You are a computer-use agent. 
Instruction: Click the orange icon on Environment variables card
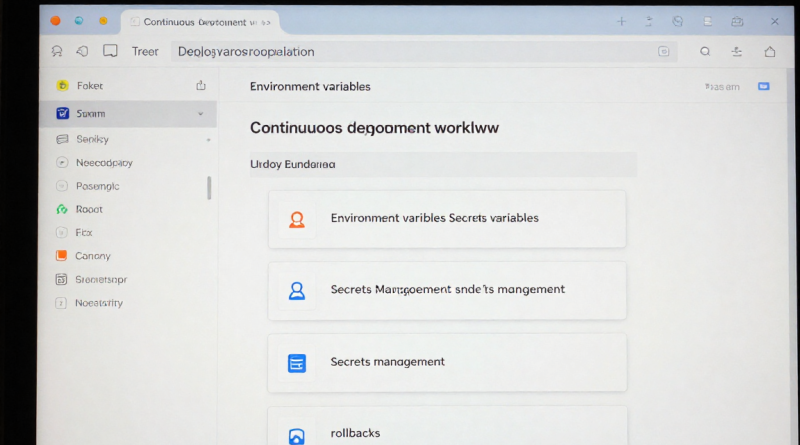[x=296, y=219]
